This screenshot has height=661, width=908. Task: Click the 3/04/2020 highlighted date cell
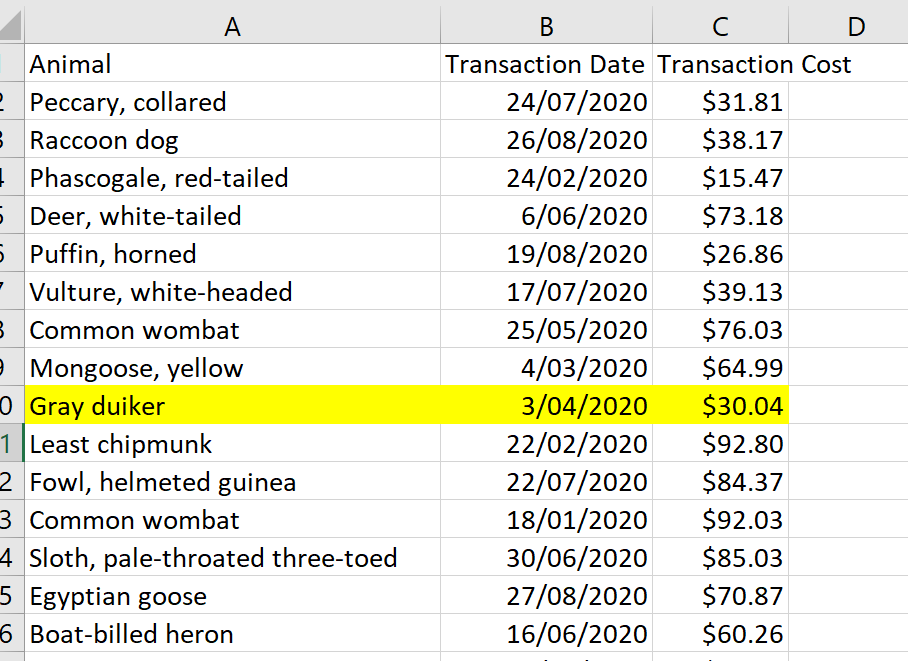545,406
